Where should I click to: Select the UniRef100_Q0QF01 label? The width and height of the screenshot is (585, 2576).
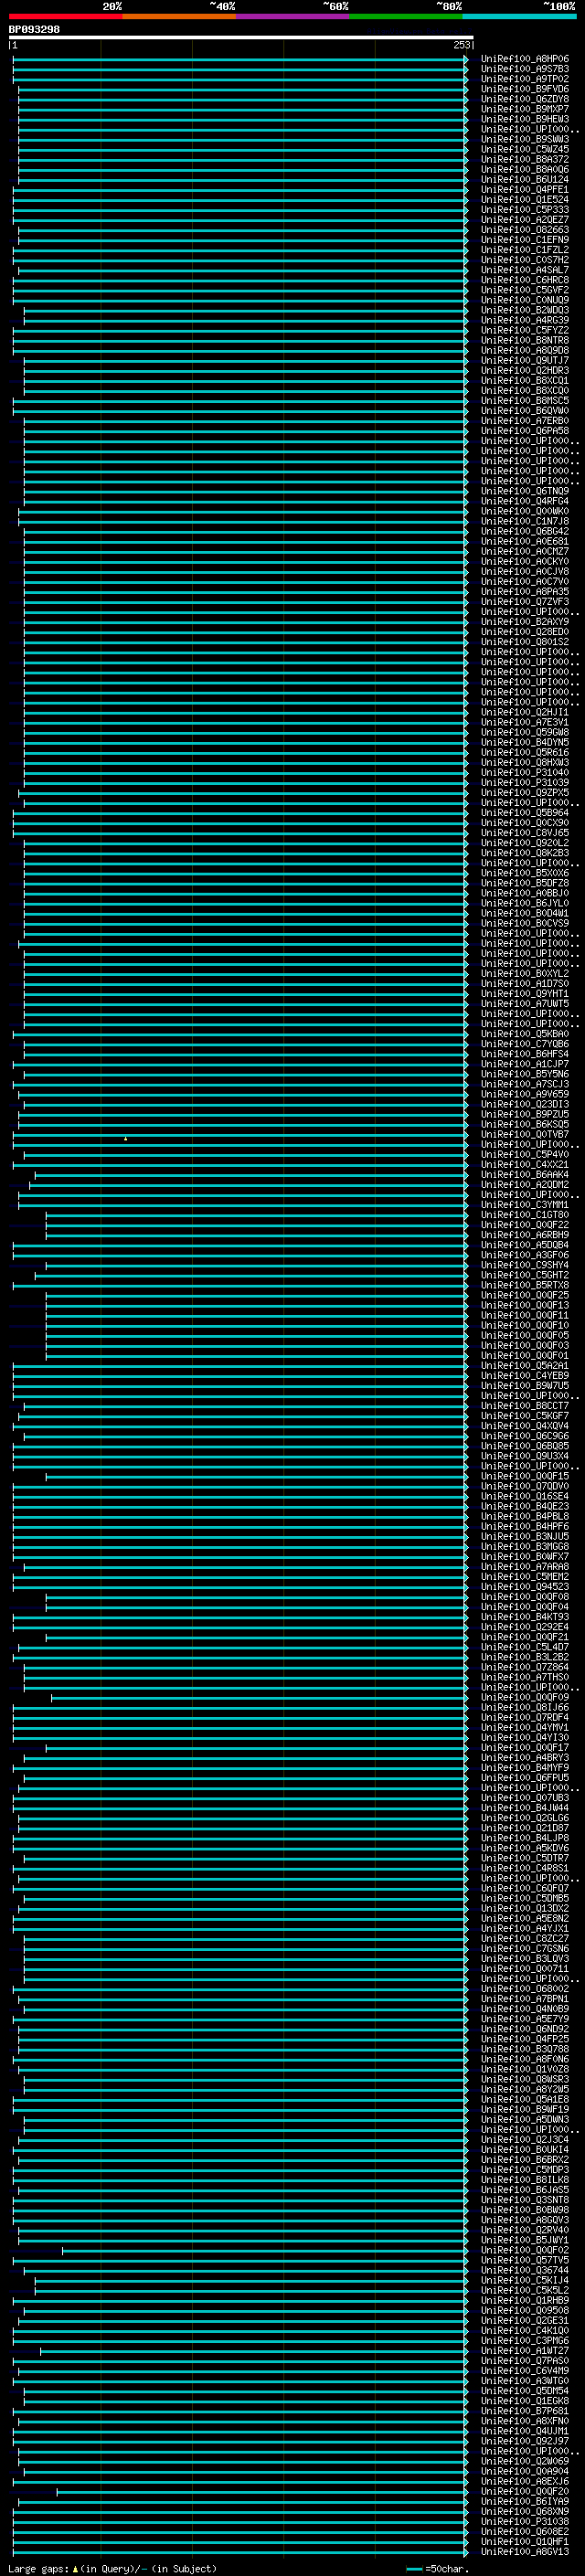coord(524,1355)
